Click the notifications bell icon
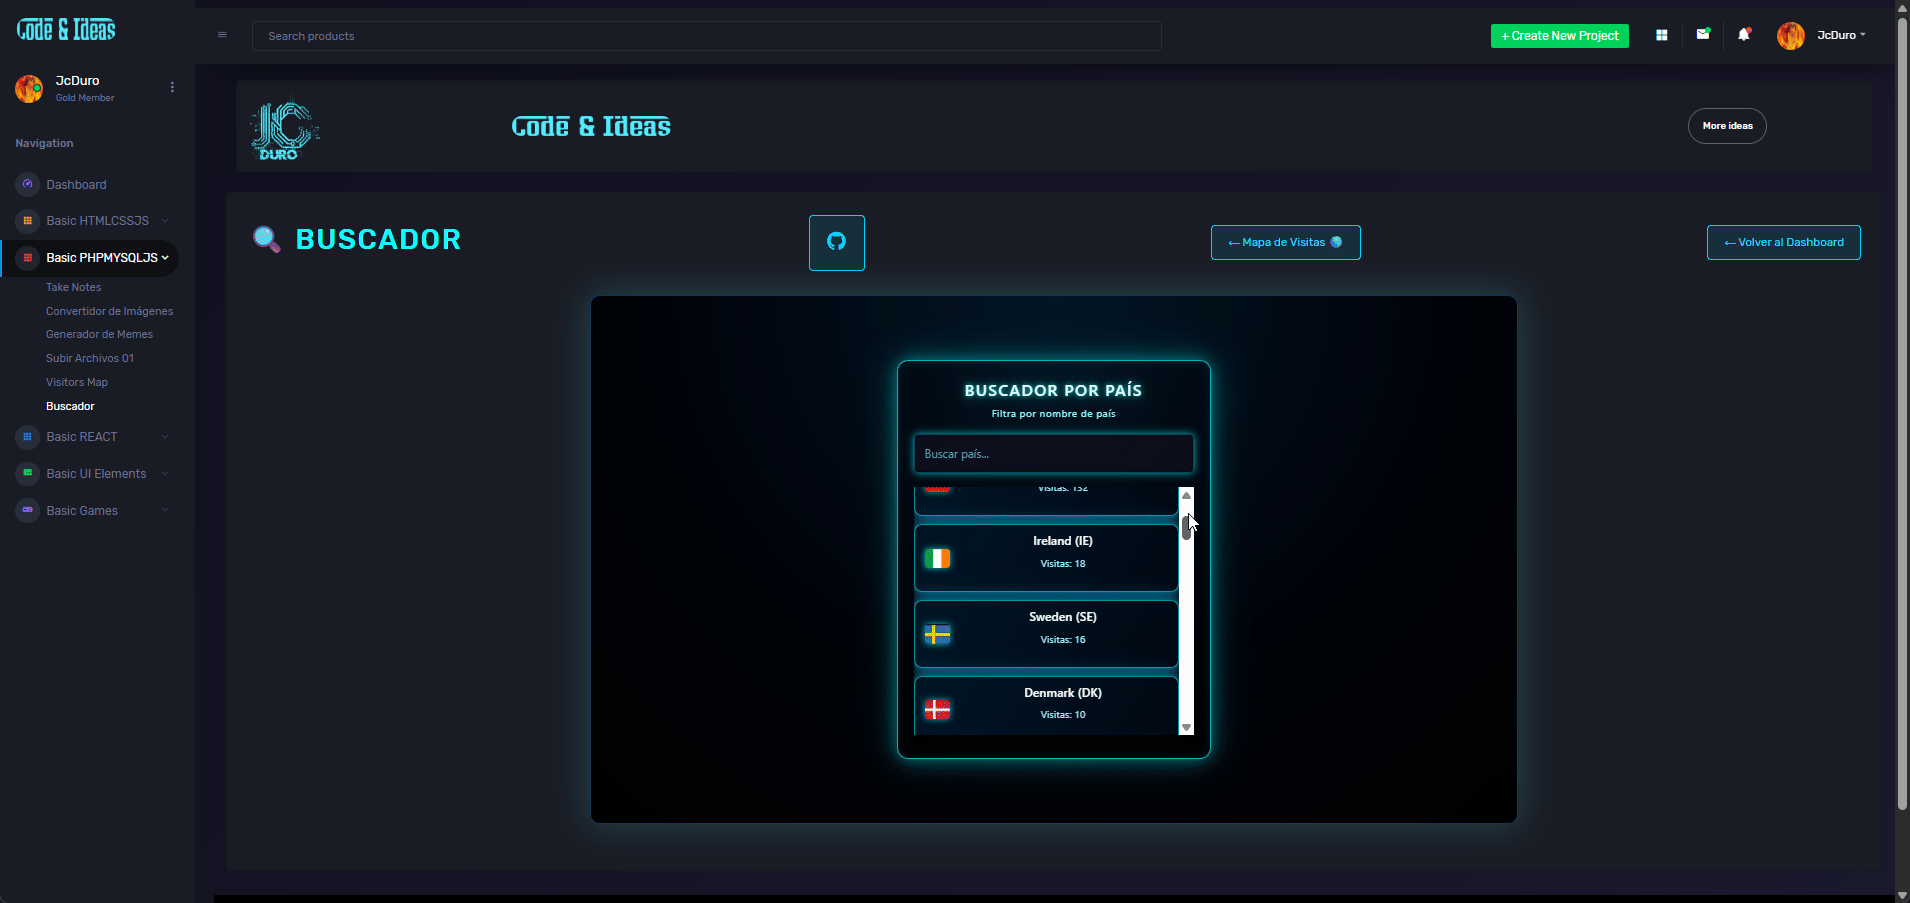This screenshot has width=1910, height=903. (1744, 35)
